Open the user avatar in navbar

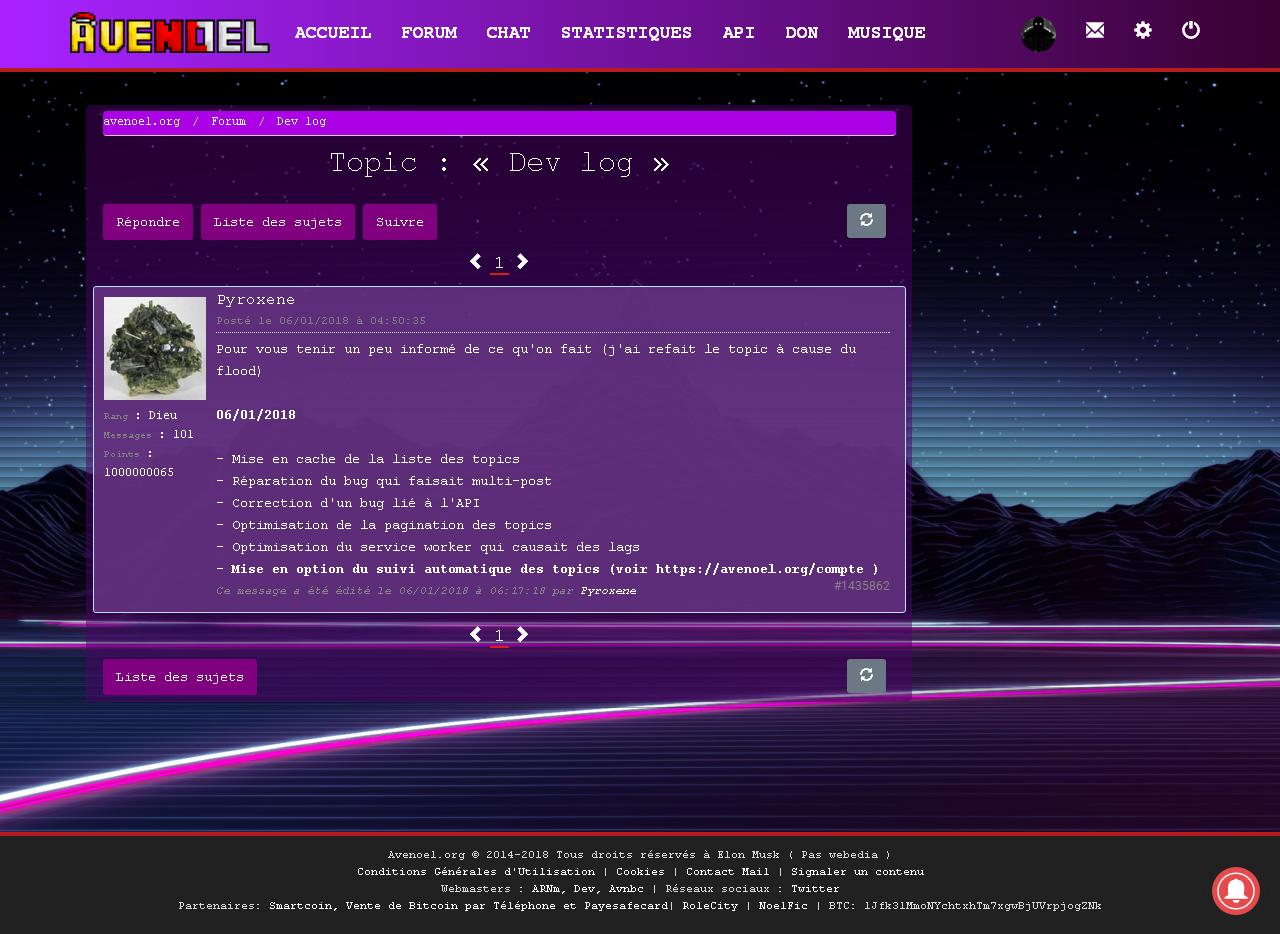pos(1038,34)
